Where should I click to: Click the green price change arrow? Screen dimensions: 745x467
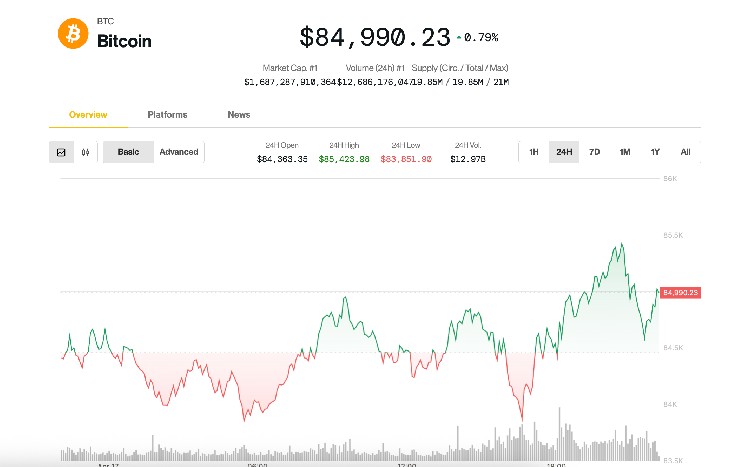click(459, 38)
